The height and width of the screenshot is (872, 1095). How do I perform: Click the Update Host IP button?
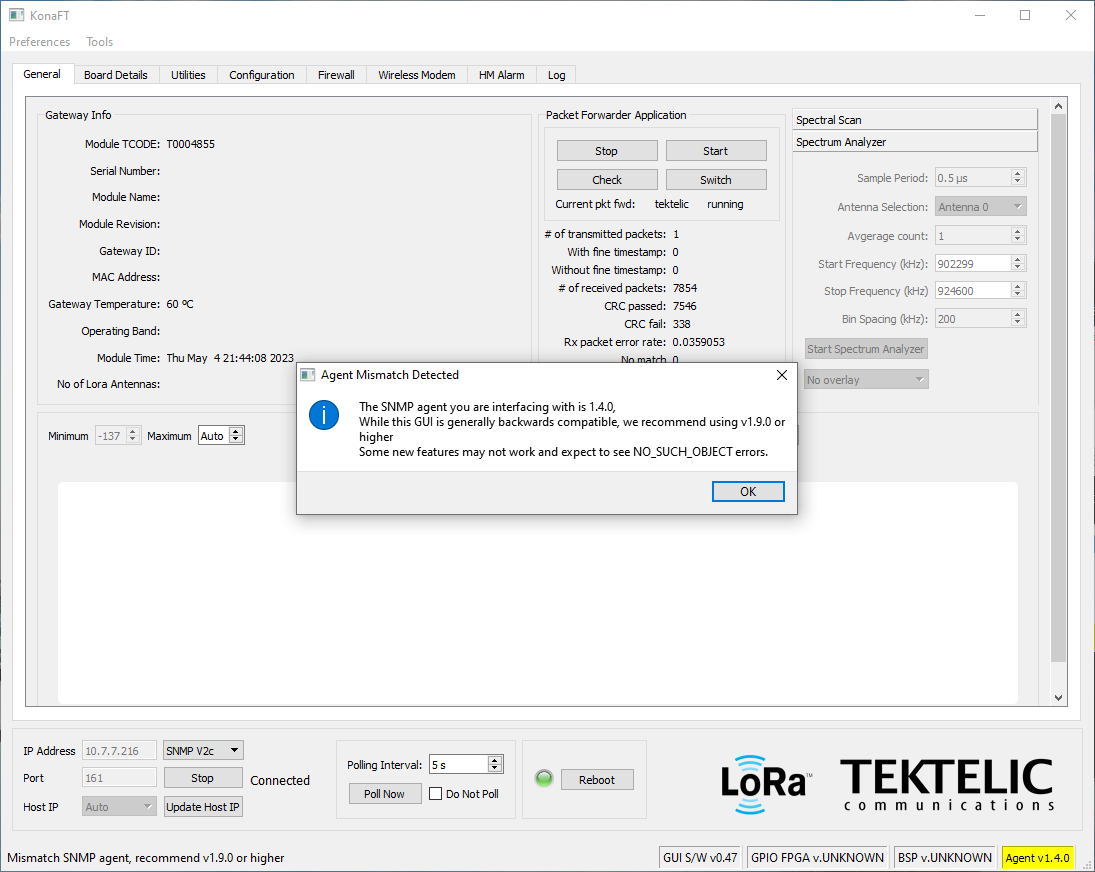(203, 806)
